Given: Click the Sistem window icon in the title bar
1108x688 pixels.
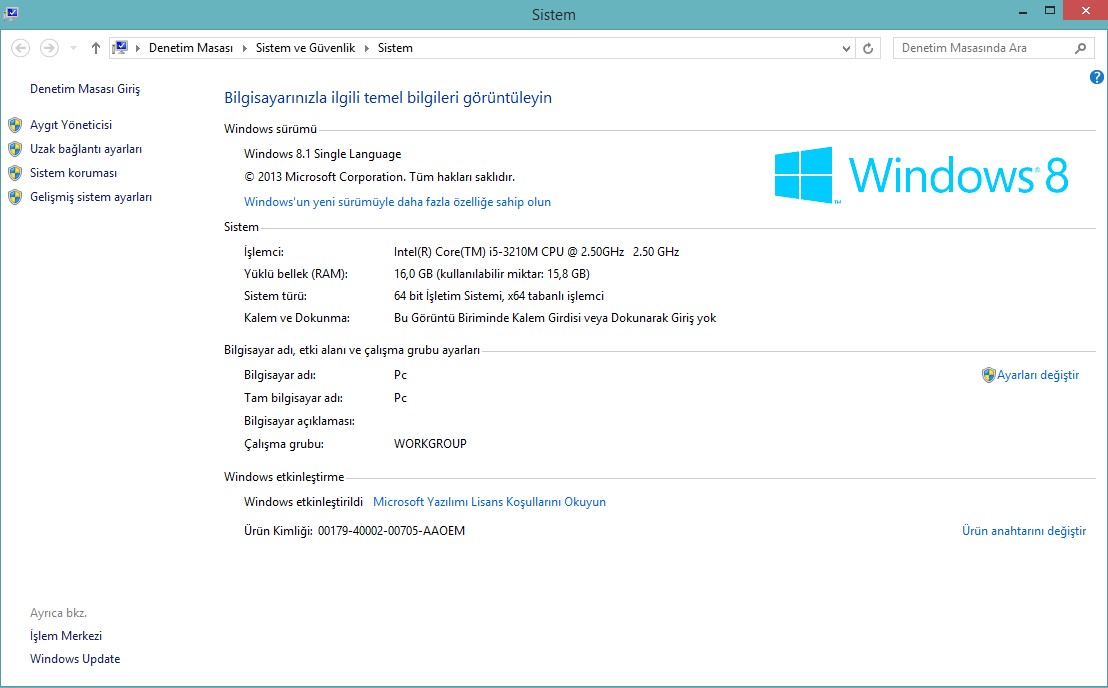Looking at the screenshot, I should (x=11, y=12).
